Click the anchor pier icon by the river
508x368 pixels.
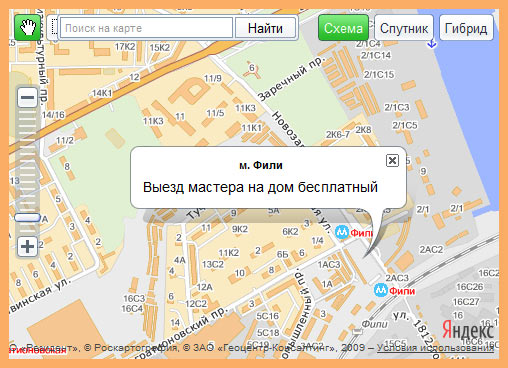[x=432, y=44]
